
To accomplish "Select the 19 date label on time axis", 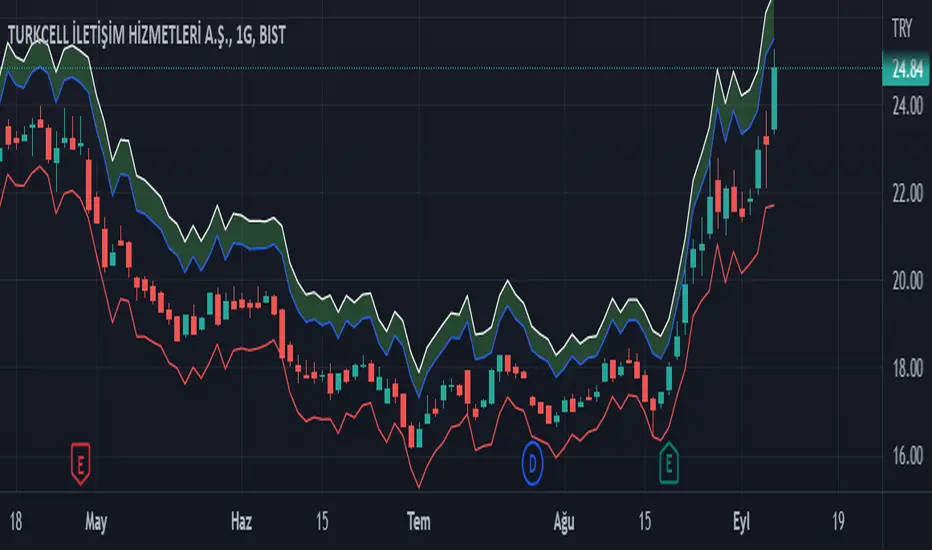I will 838,521.
